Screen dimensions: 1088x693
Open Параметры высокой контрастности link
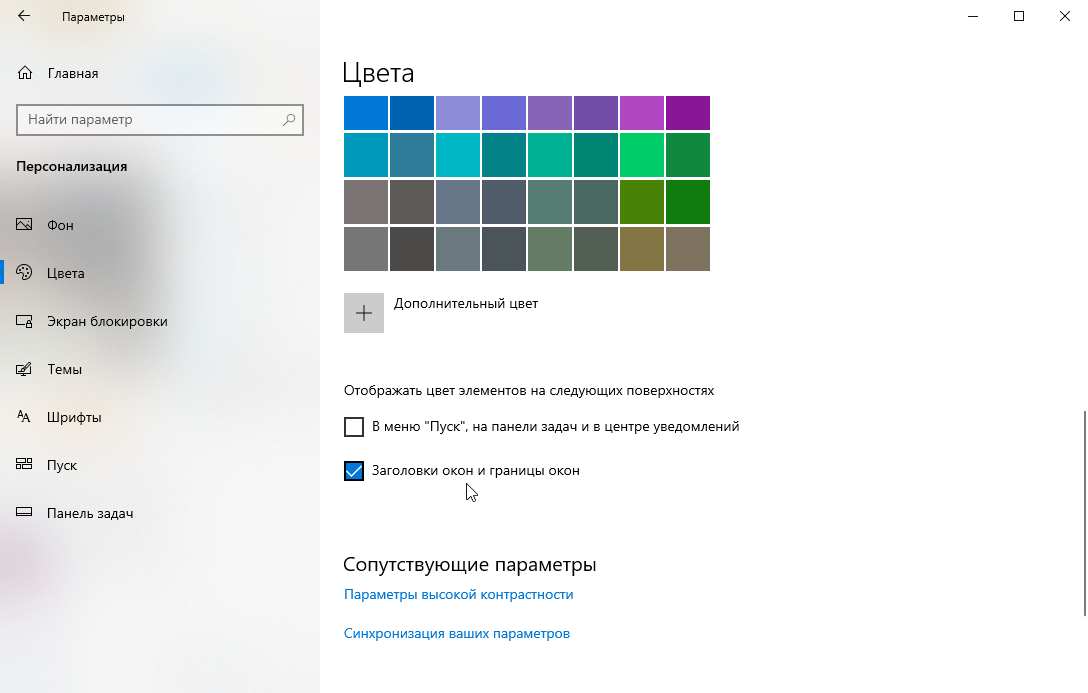pyautogui.click(x=458, y=594)
